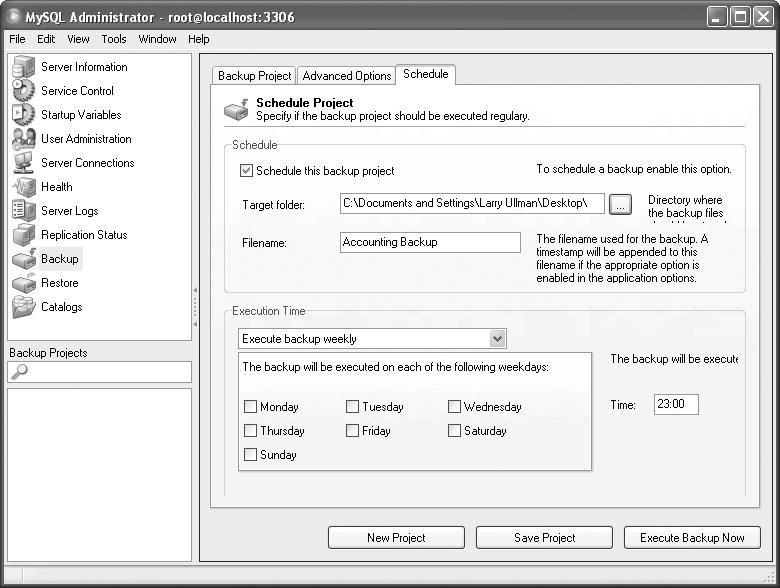Click the Server Logs icon
The height and width of the screenshot is (588, 780).
[23, 210]
